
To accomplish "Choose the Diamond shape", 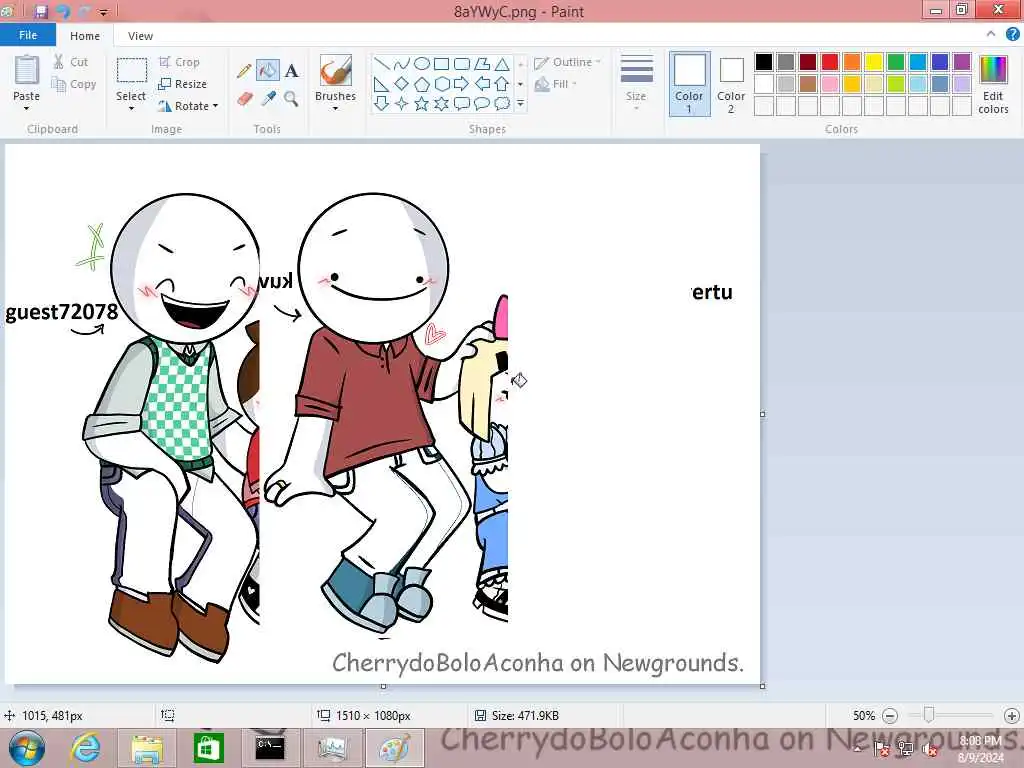I will click(402, 84).
